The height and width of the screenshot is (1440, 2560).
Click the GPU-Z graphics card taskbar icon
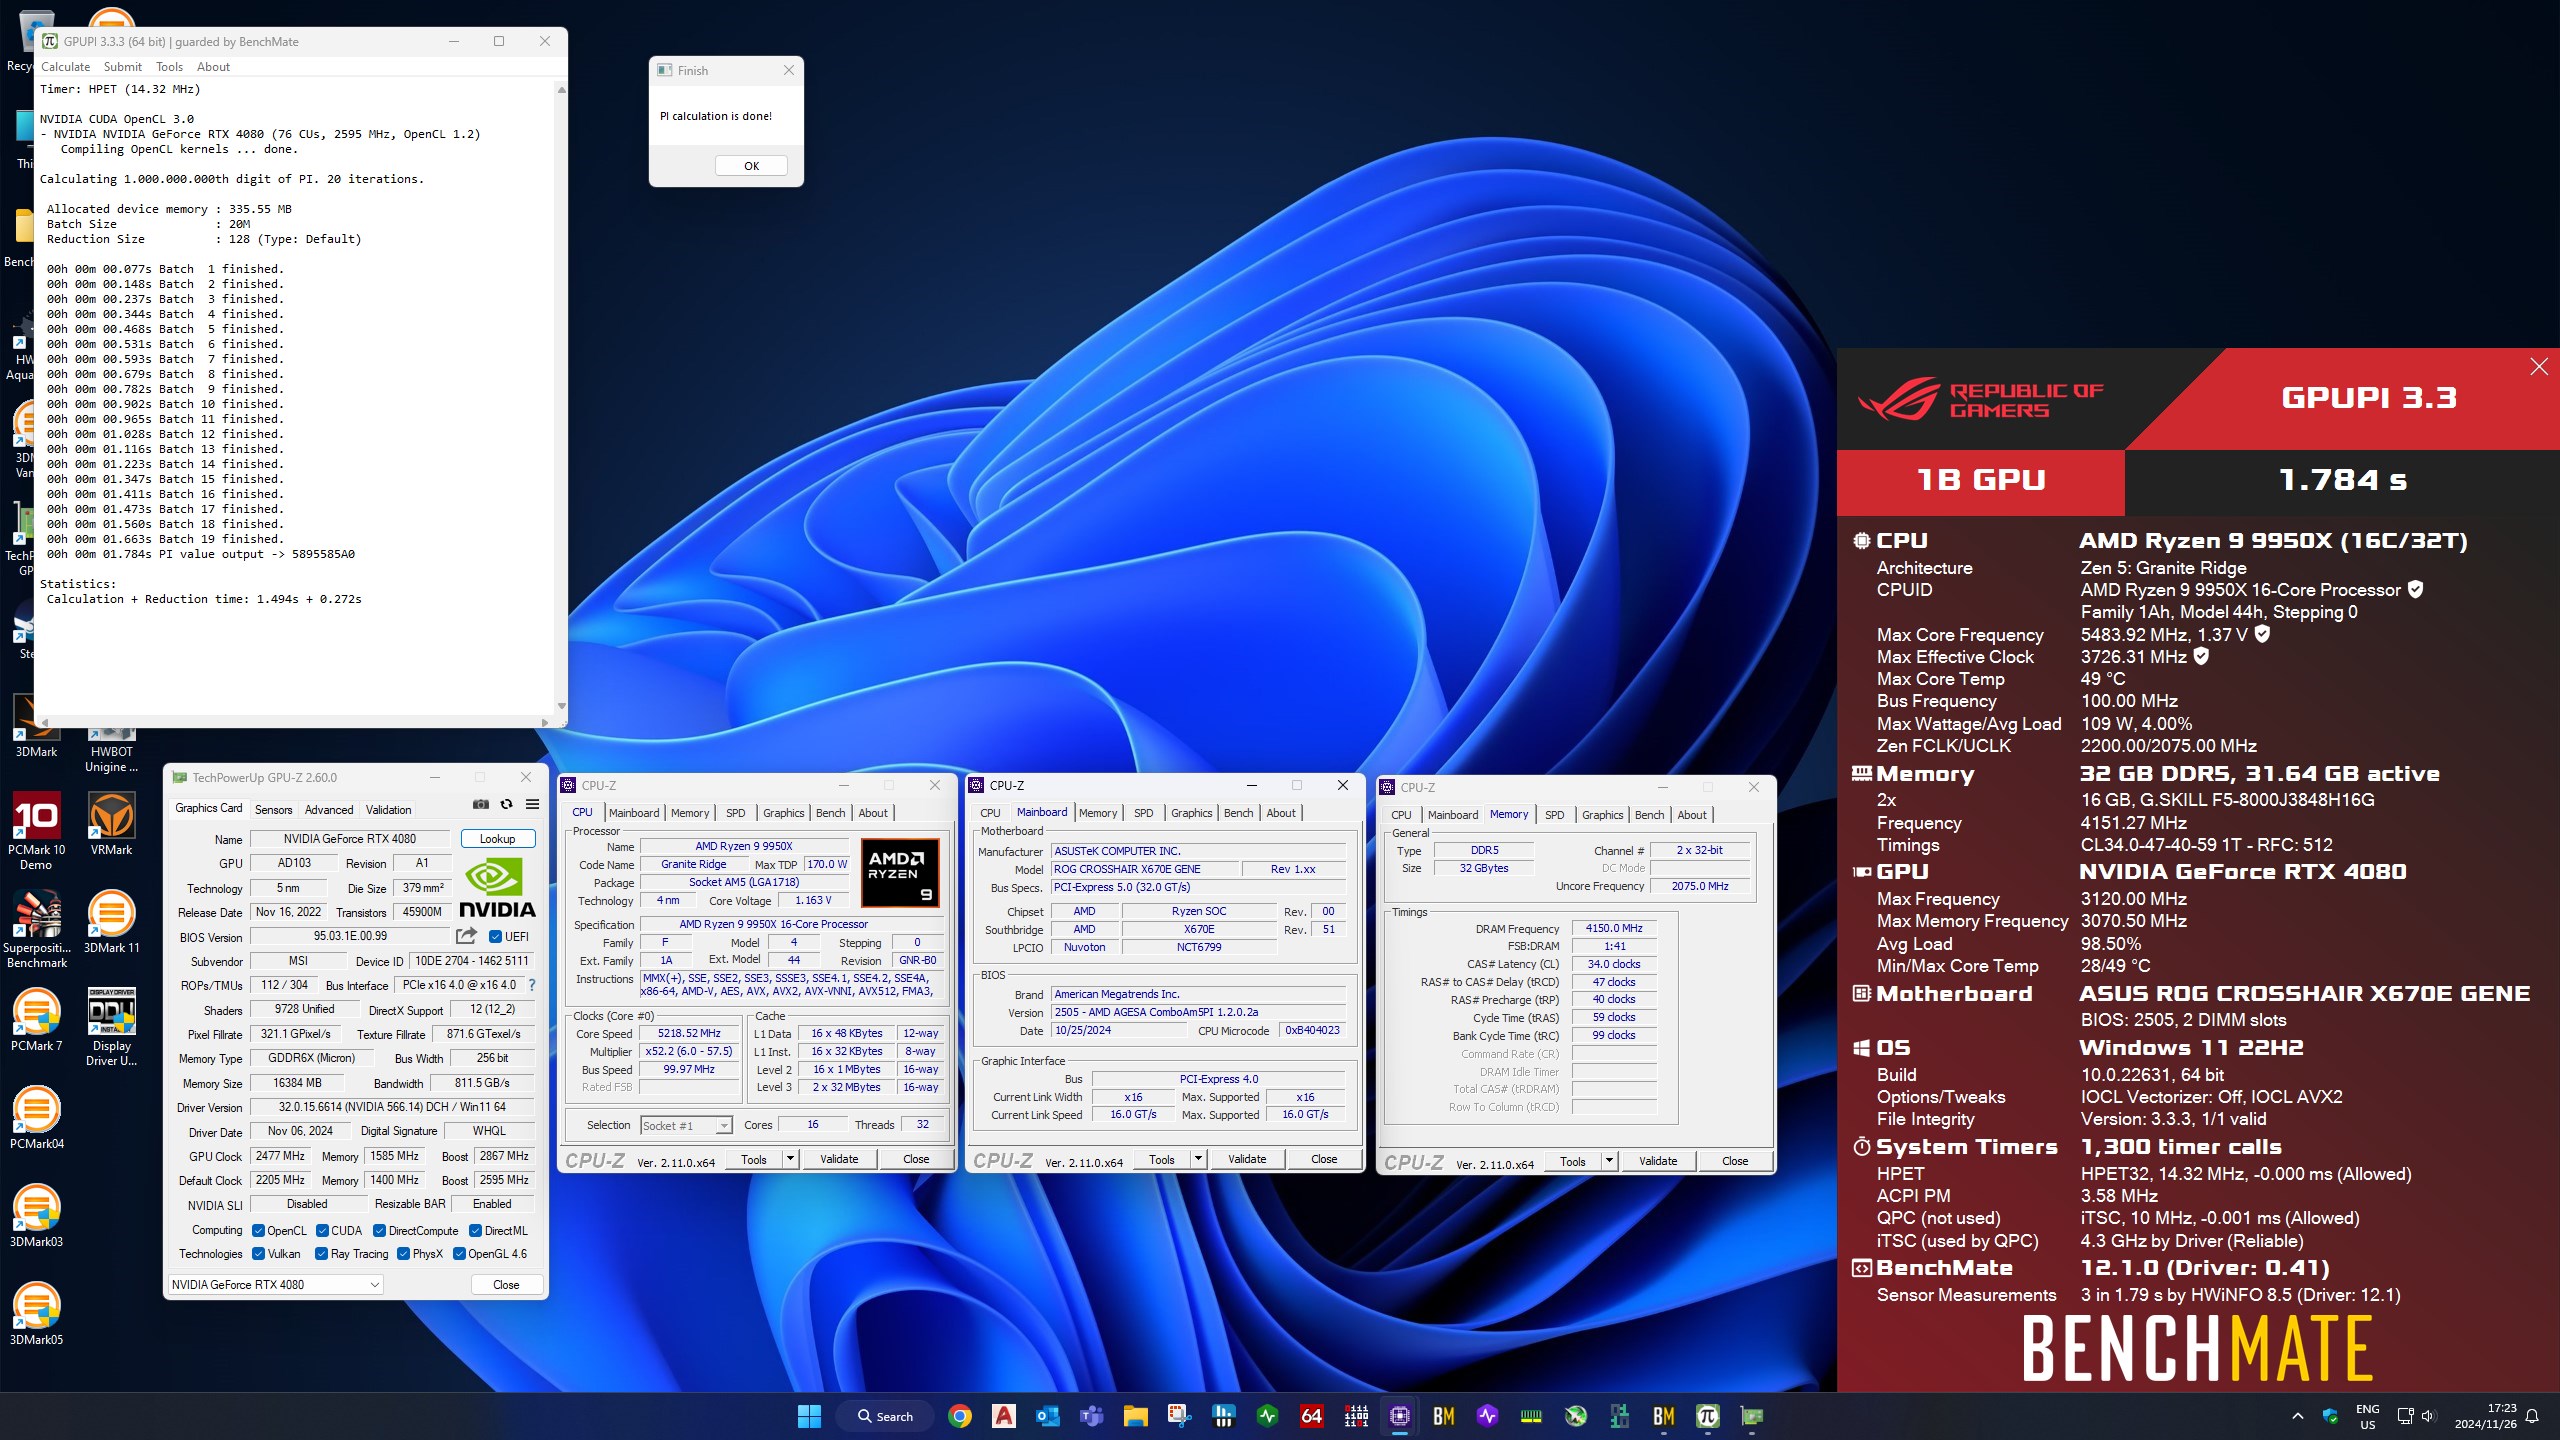point(1751,1416)
